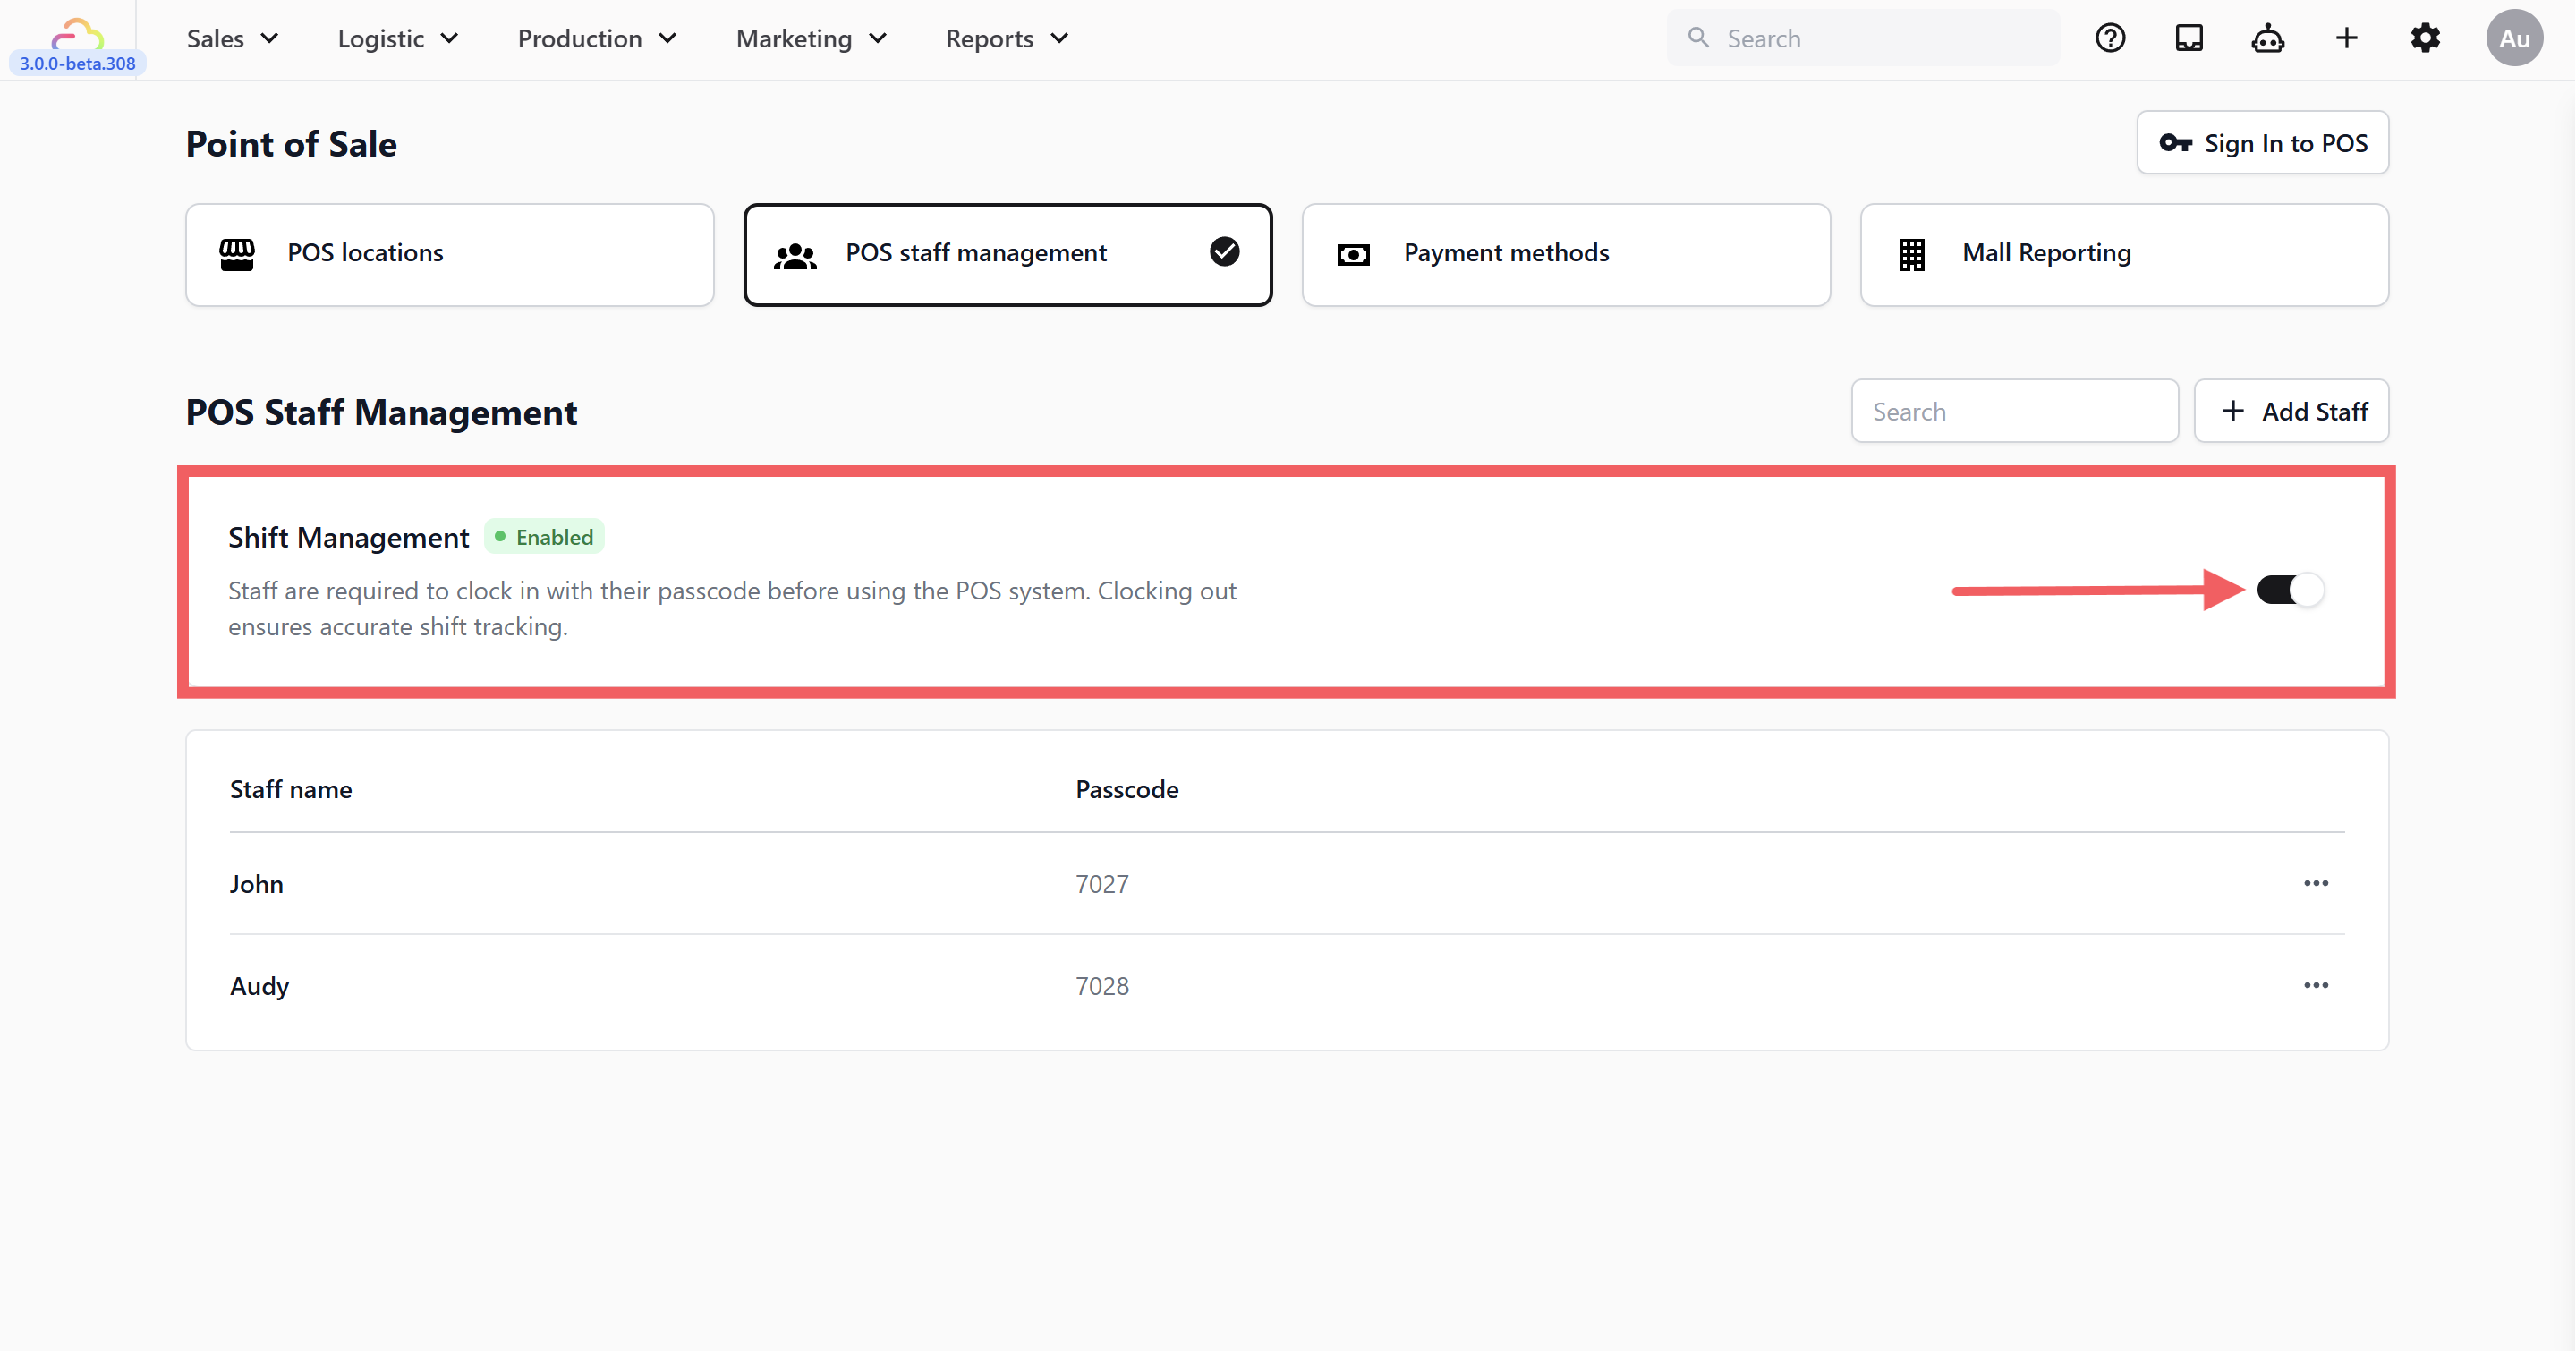The height and width of the screenshot is (1352, 2576).
Task: Click the people icon on POS staff management
Action: pyautogui.click(x=795, y=256)
